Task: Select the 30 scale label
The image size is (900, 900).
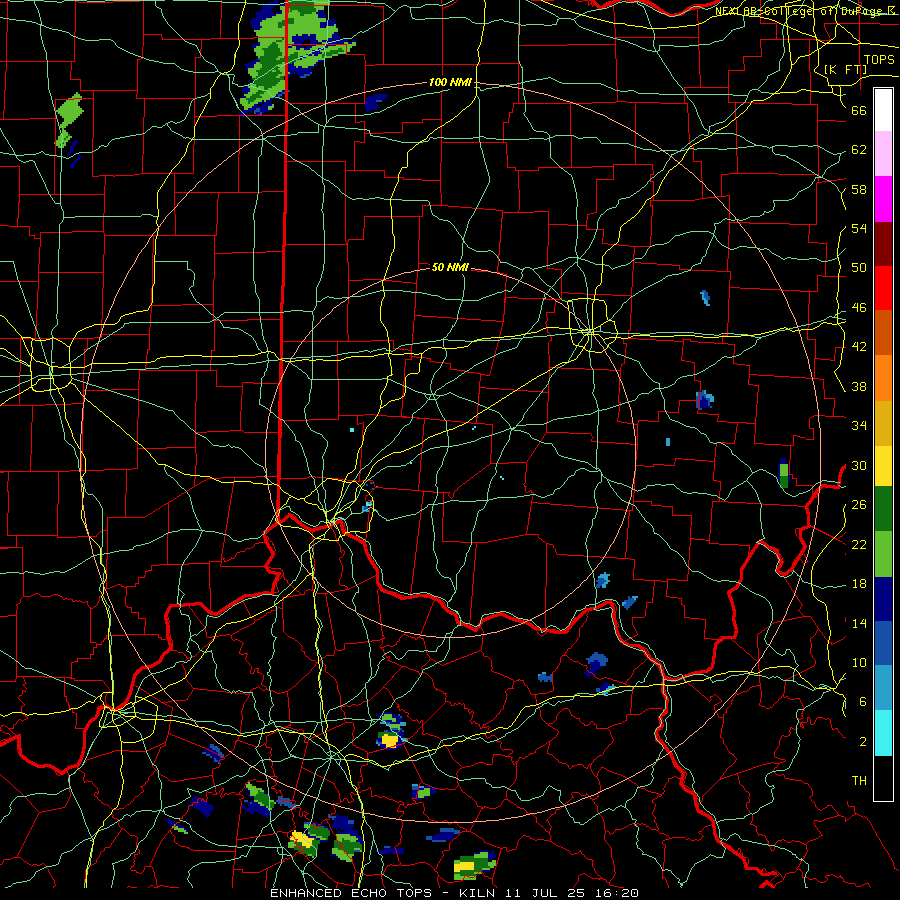Action: tap(859, 465)
